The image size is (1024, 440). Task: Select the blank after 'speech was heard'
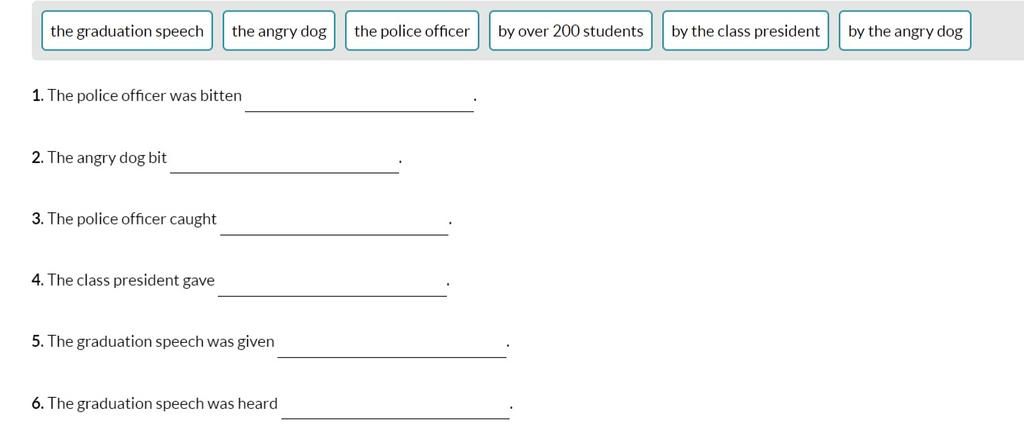click(x=395, y=406)
